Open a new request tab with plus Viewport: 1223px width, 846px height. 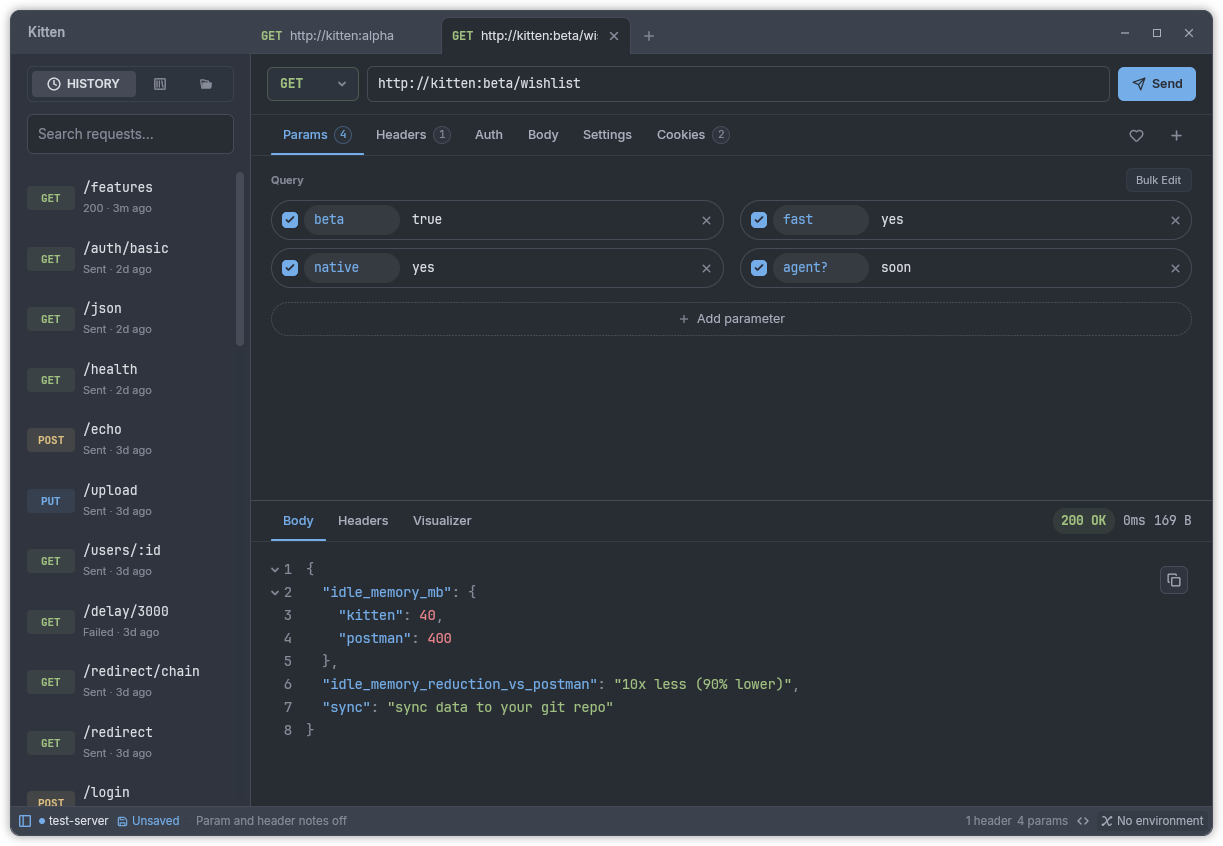[x=649, y=36]
